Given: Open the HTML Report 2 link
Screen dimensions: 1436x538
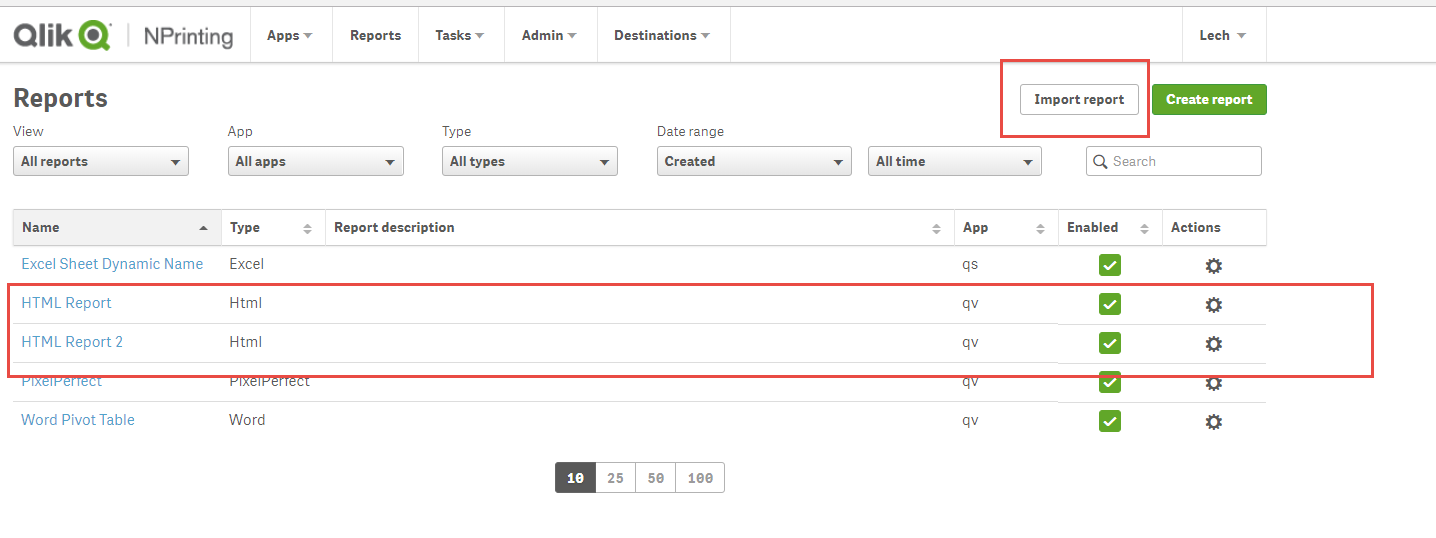Looking at the screenshot, I should coord(72,342).
